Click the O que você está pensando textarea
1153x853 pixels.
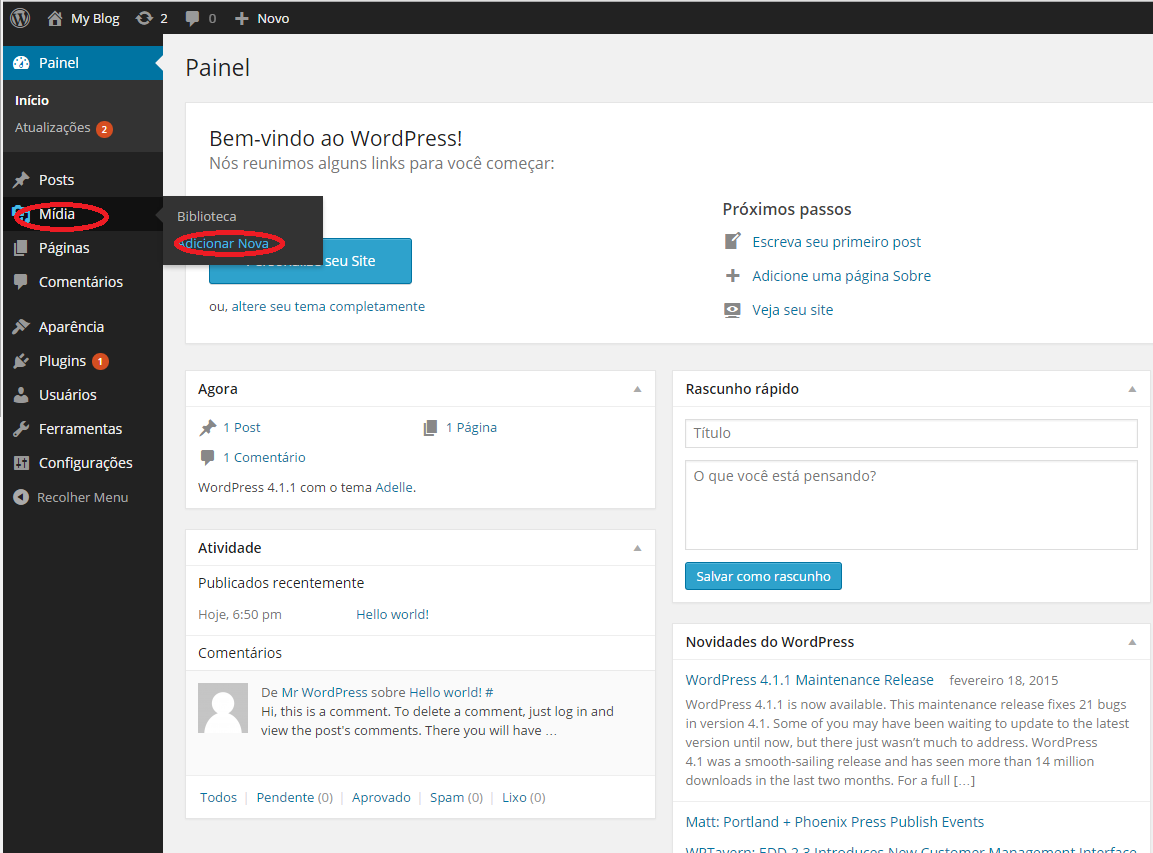pyautogui.click(x=911, y=505)
